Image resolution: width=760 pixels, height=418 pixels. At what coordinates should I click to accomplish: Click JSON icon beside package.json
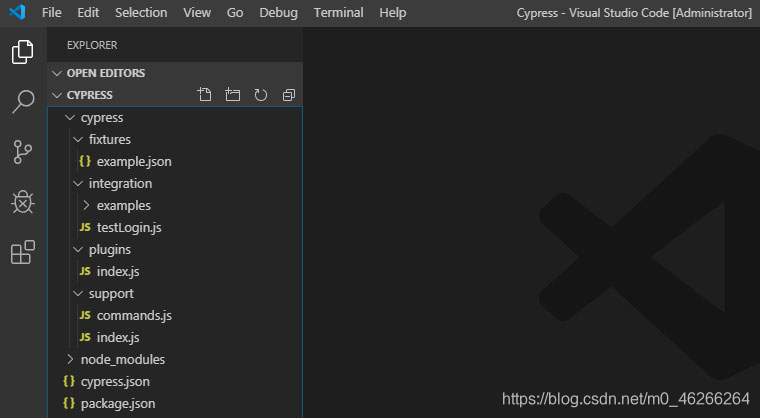click(69, 403)
